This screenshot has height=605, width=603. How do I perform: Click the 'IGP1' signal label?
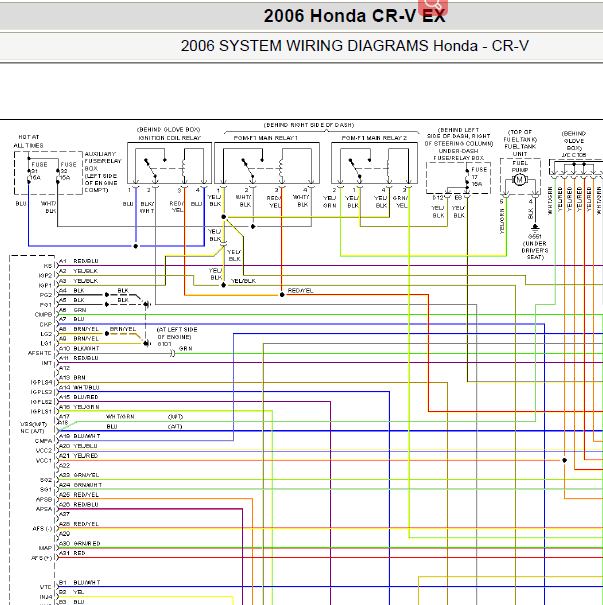click(x=45, y=286)
